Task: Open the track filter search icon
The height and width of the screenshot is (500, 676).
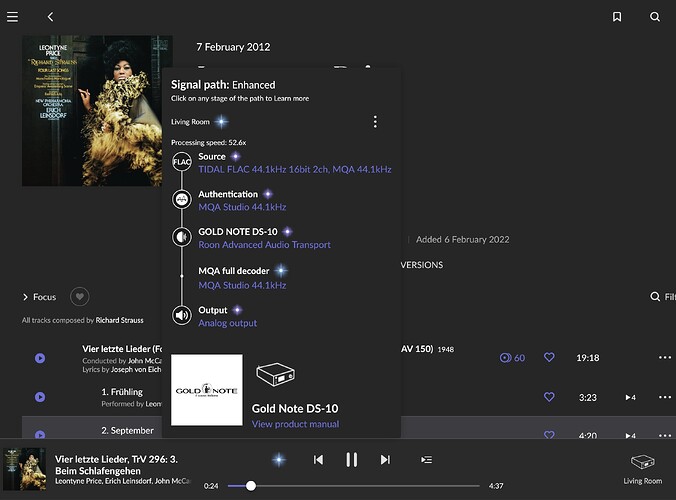Action: (x=655, y=297)
